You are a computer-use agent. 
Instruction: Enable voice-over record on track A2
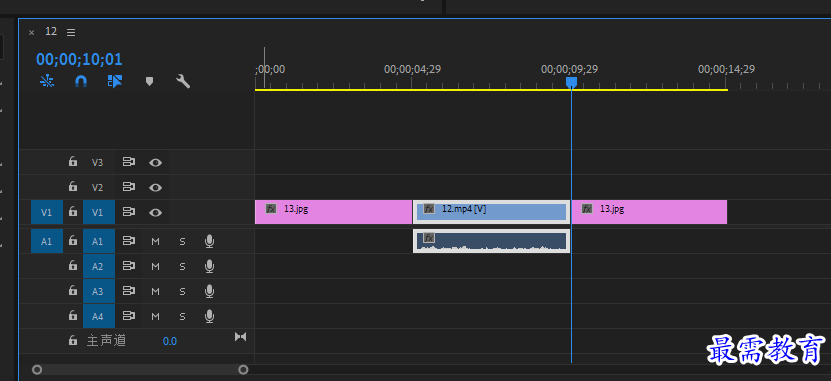209,267
